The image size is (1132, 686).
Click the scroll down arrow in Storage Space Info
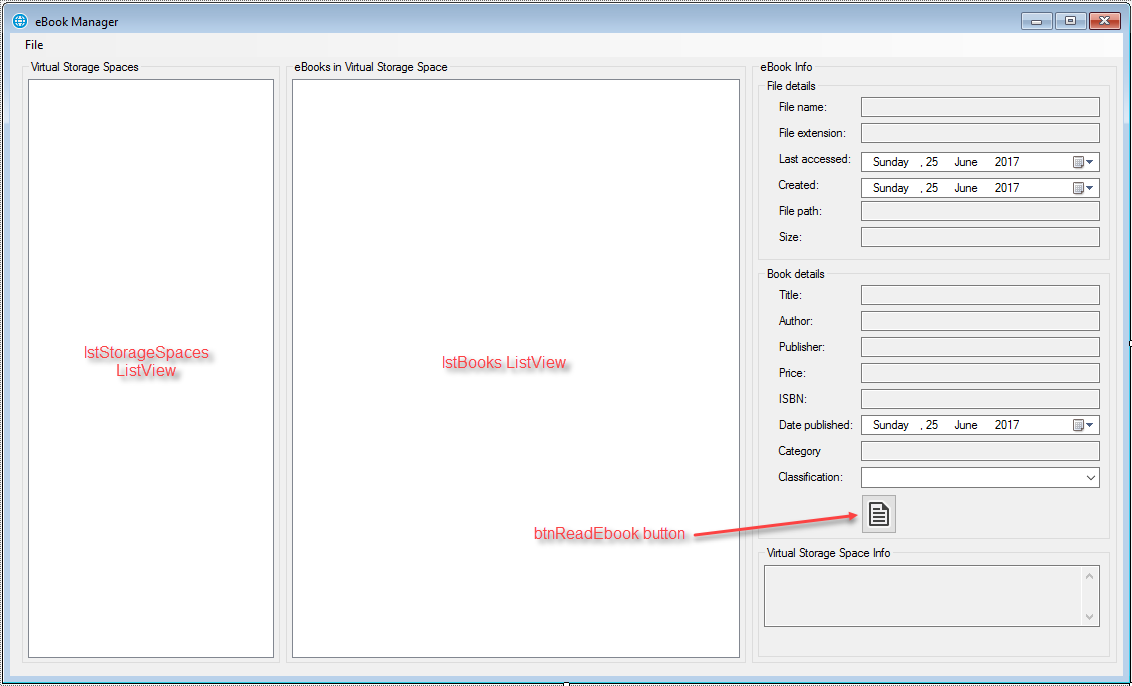1089,617
